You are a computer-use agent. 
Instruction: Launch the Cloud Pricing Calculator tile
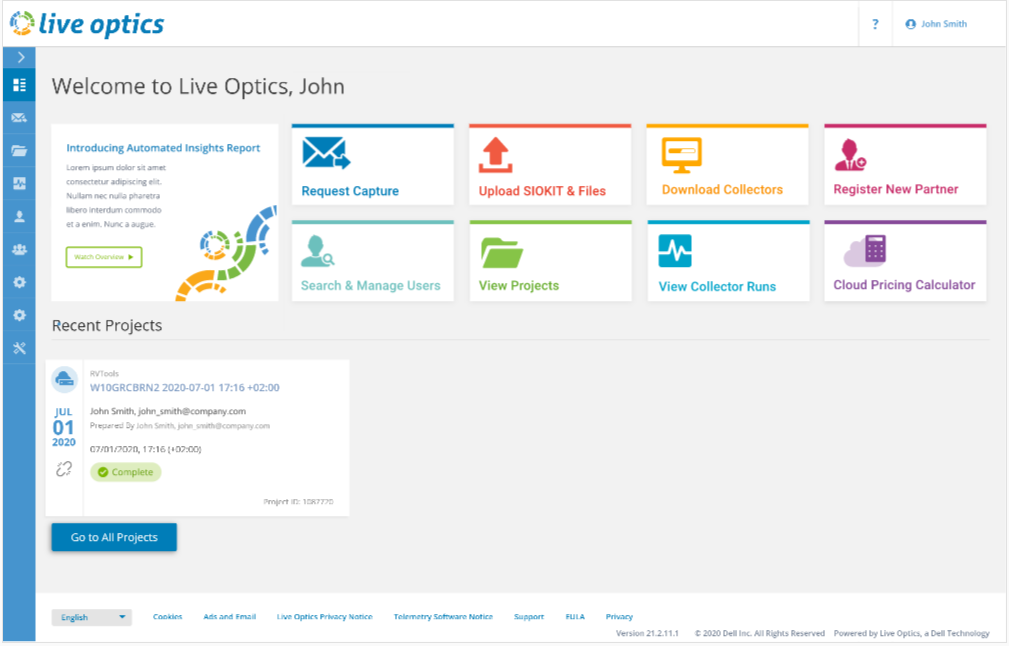(905, 261)
